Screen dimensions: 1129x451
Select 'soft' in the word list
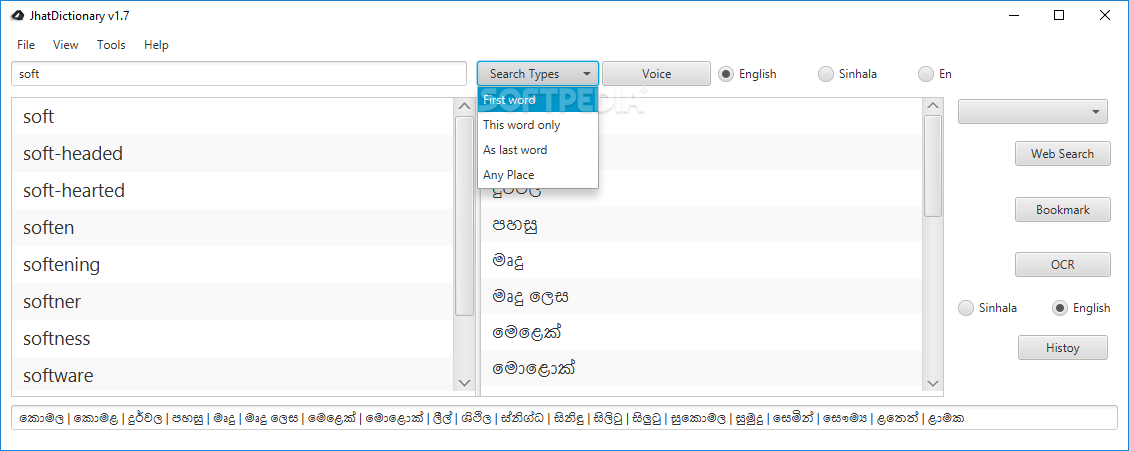click(233, 117)
